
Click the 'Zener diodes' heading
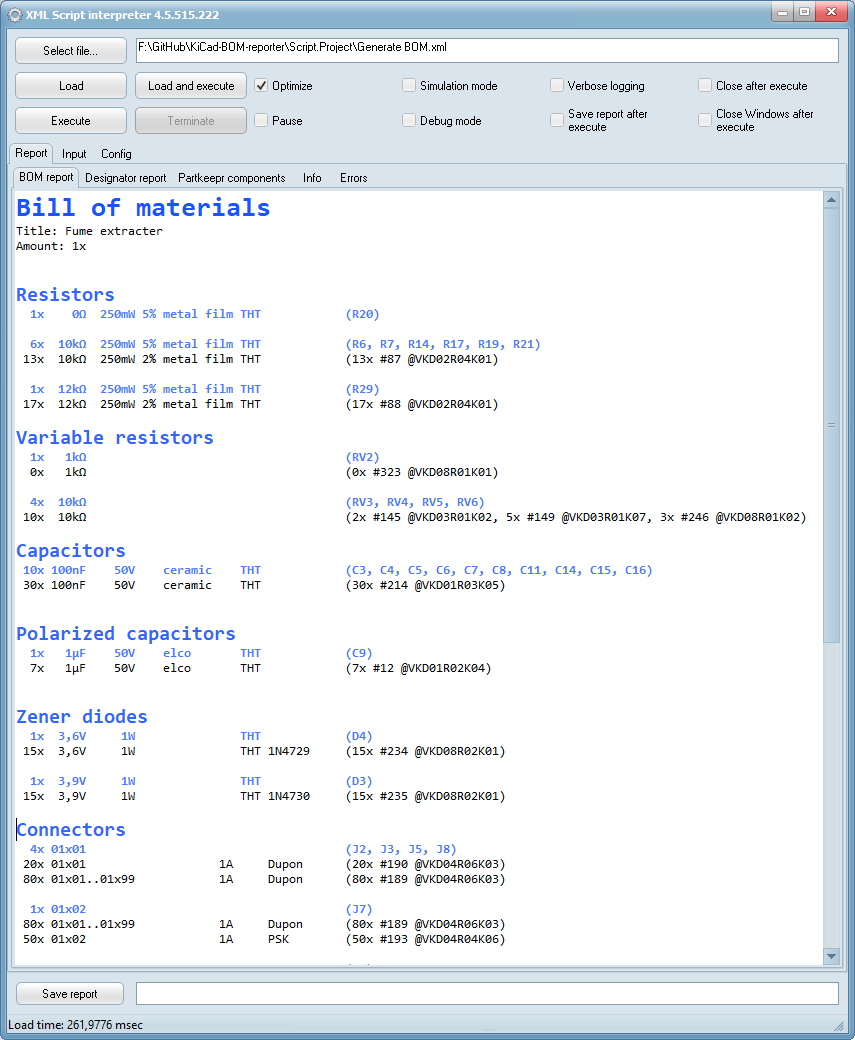82,716
